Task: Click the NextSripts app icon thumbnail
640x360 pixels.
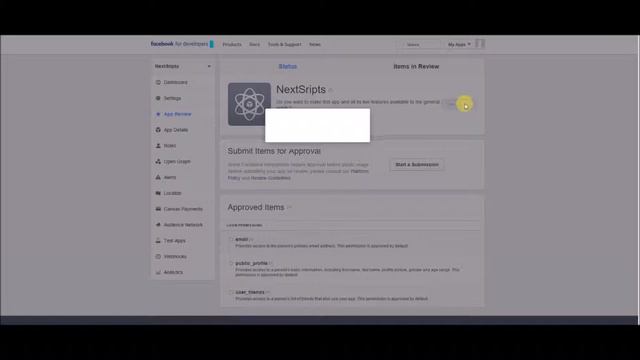Action: (249, 104)
